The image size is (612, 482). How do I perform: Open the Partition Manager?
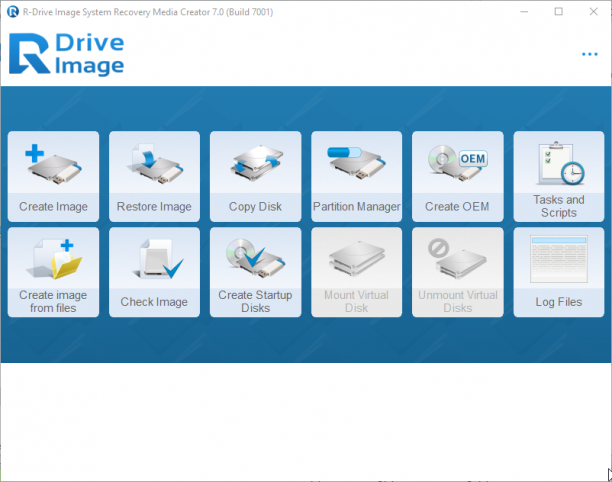356,176
